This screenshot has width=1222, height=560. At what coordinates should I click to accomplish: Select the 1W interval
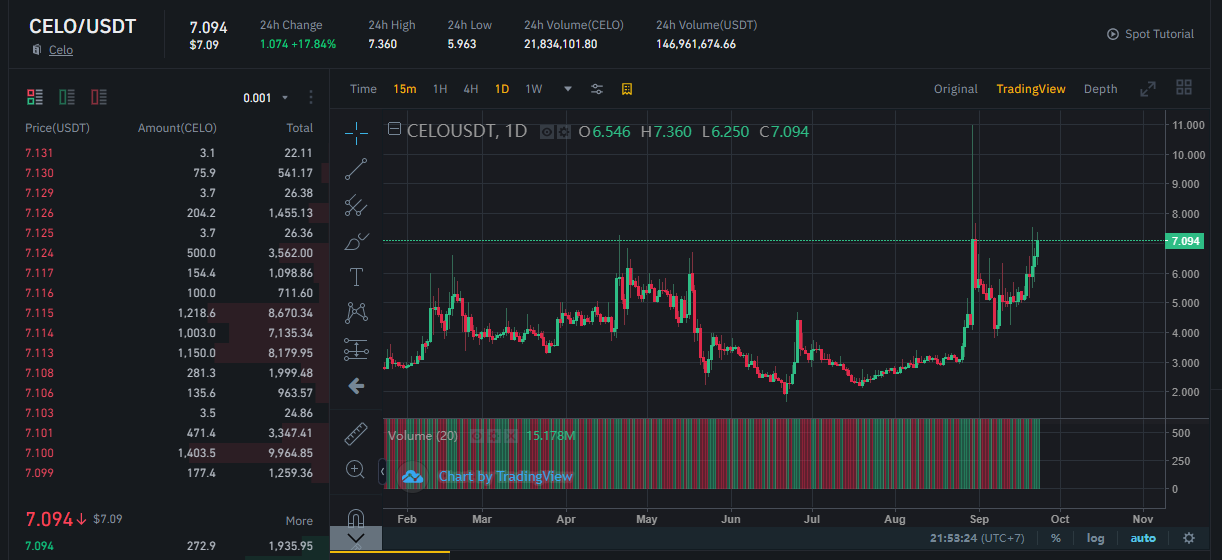click(534, 89)
